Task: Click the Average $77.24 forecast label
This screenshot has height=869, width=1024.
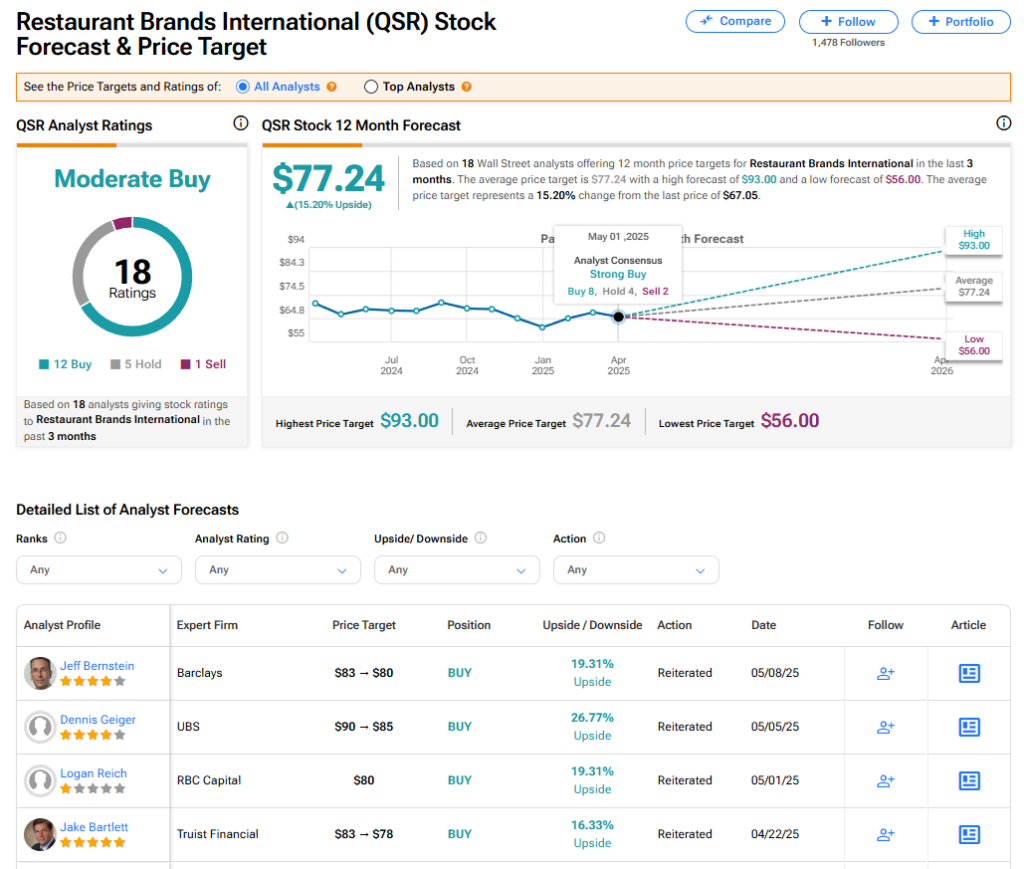Action: pyautogui.click(x=974, y=286)
